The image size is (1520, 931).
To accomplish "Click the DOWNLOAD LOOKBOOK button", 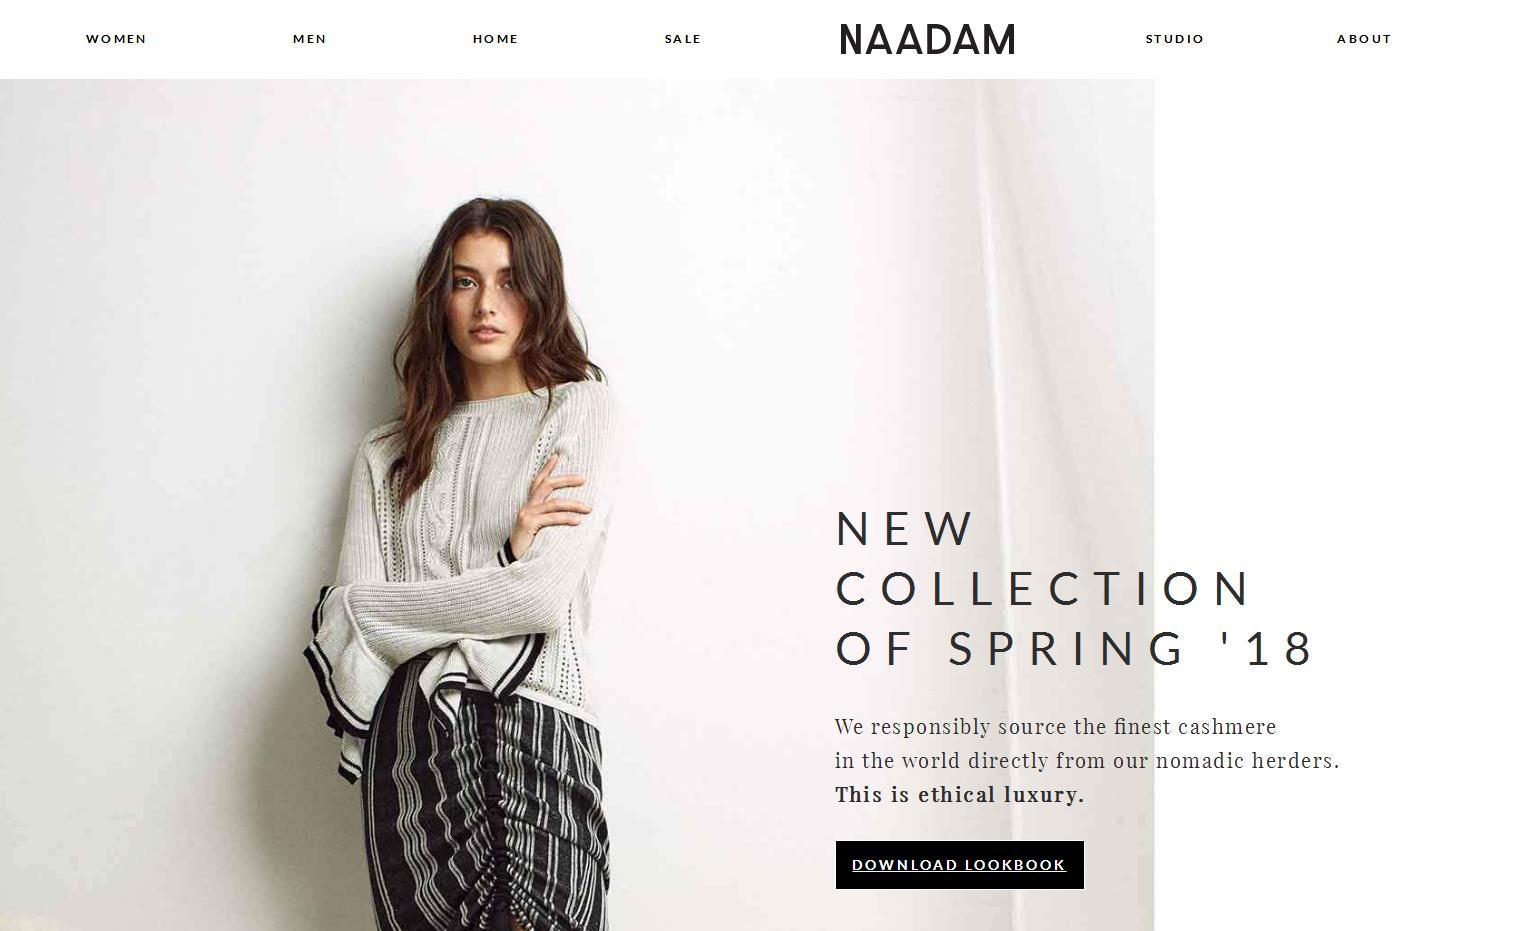I will tap(959, 865).
